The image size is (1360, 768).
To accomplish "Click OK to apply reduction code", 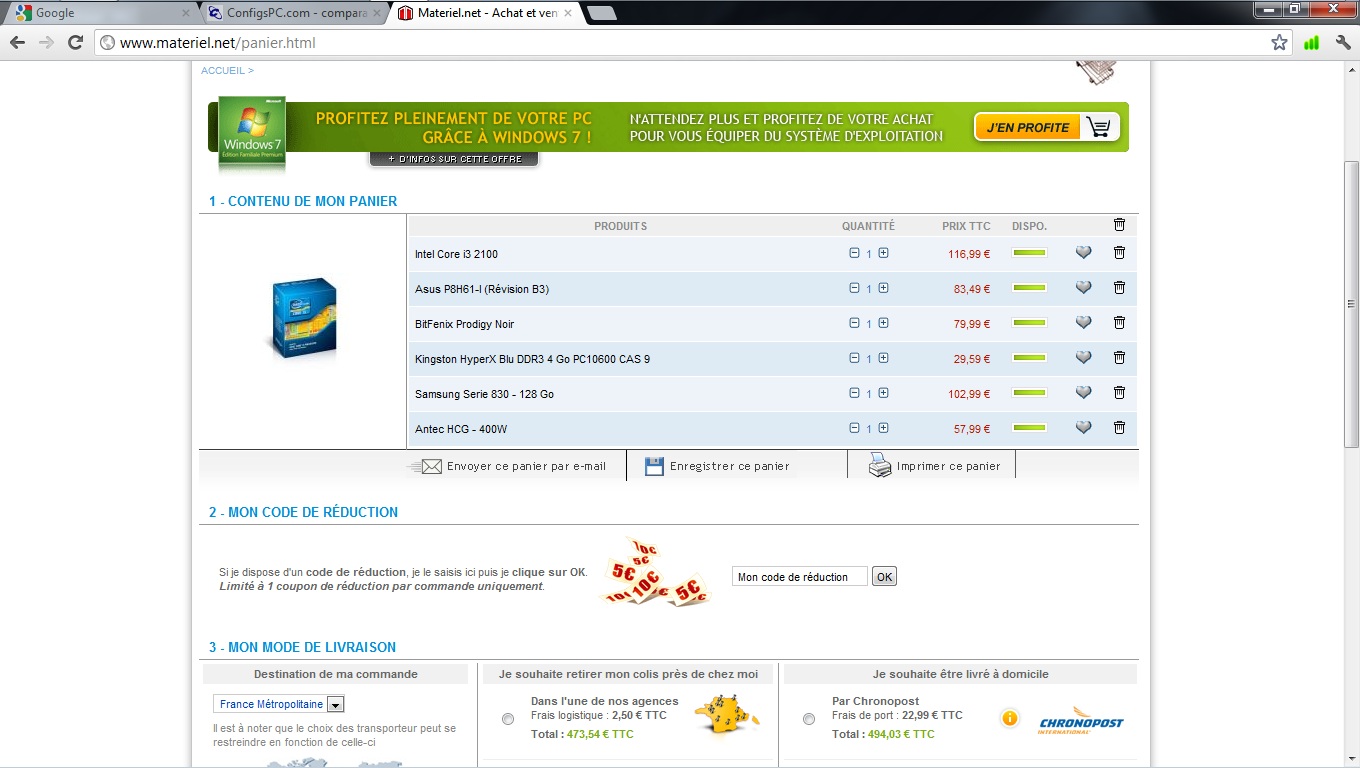I will click(884, 577).
